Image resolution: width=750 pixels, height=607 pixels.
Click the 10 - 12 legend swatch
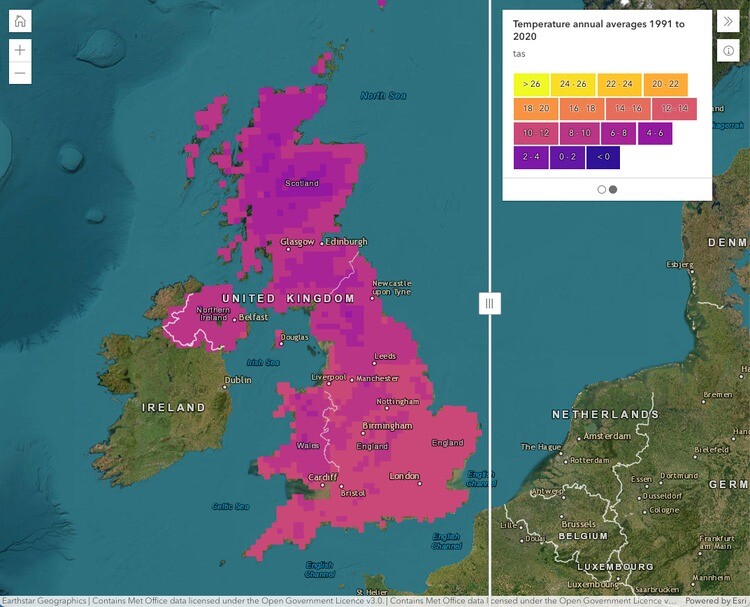pyautogui.click(x=536, y=133)
